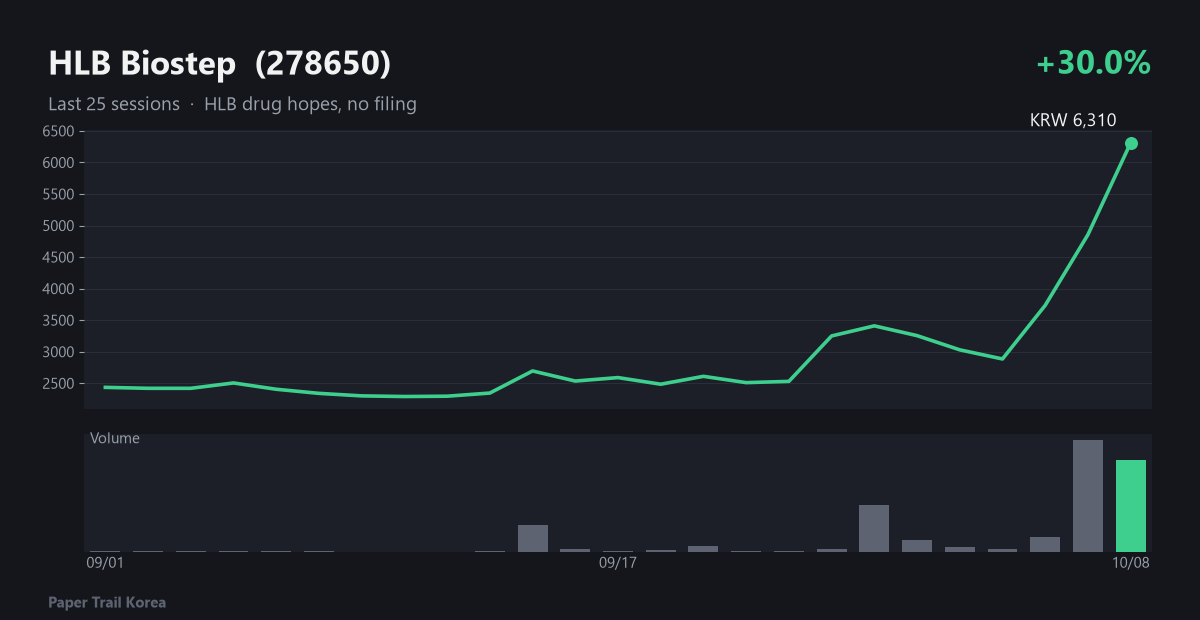Click the subtitle starting 'Last 25 sessions'
Viewport: 1200px width, 620px height.
click(232, 104)
